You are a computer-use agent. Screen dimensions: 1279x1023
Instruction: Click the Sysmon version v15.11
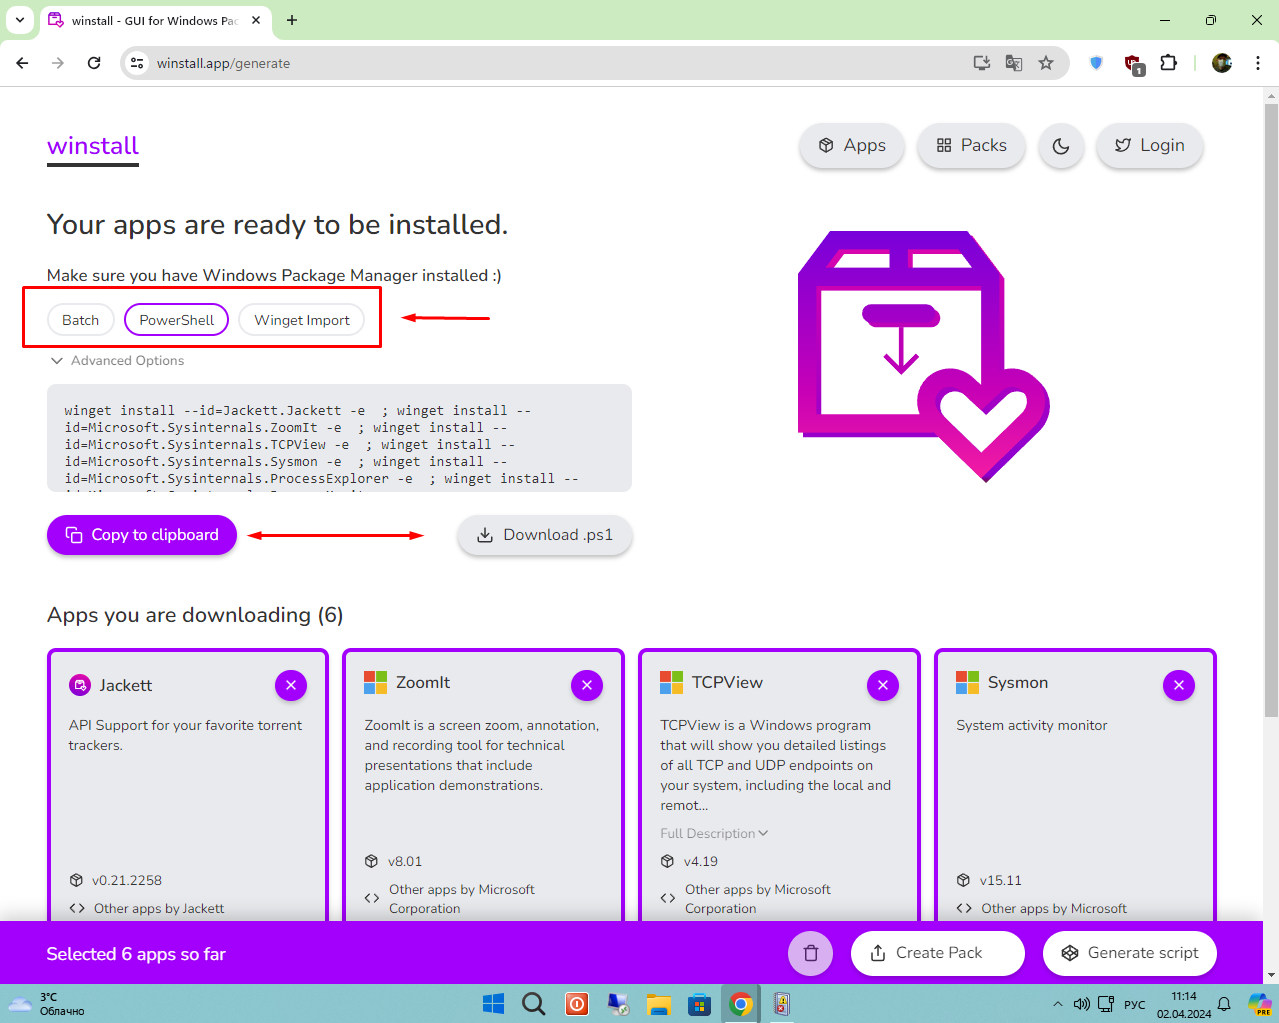click(x=1001, y=881)
